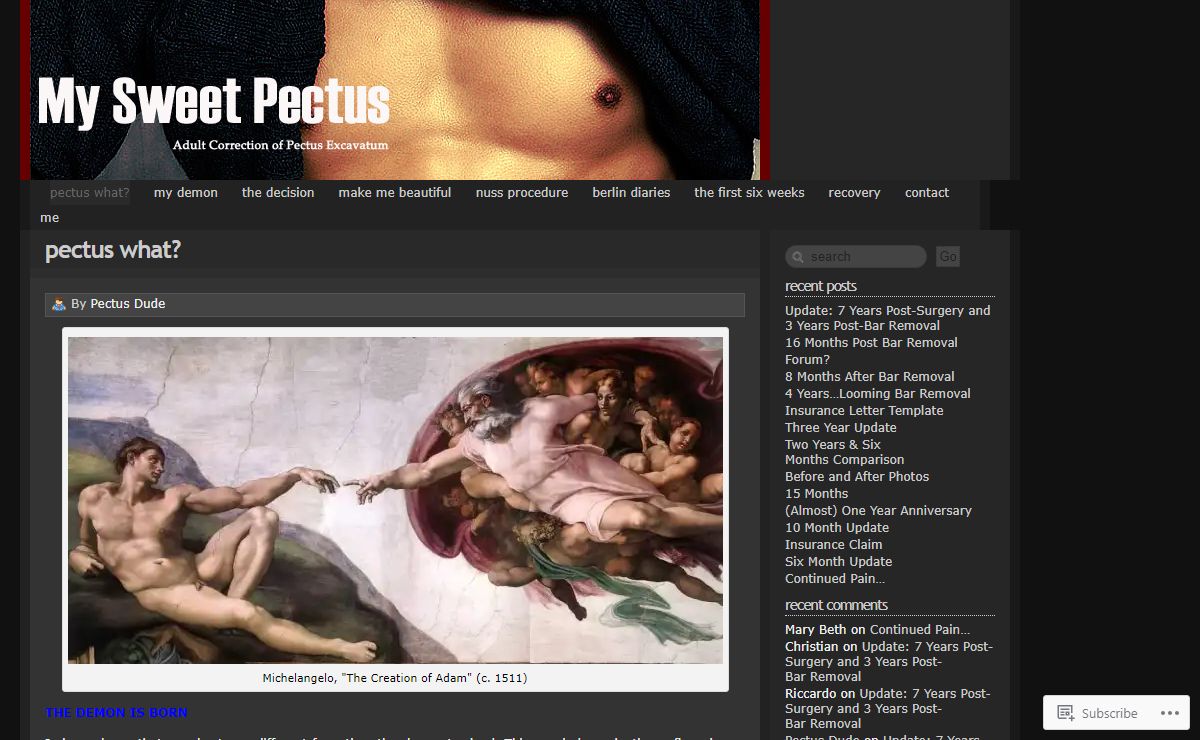Click the magnifier icon in search box
The width and height of the screenshot is (1200, 740).
(x=798, y=257)
